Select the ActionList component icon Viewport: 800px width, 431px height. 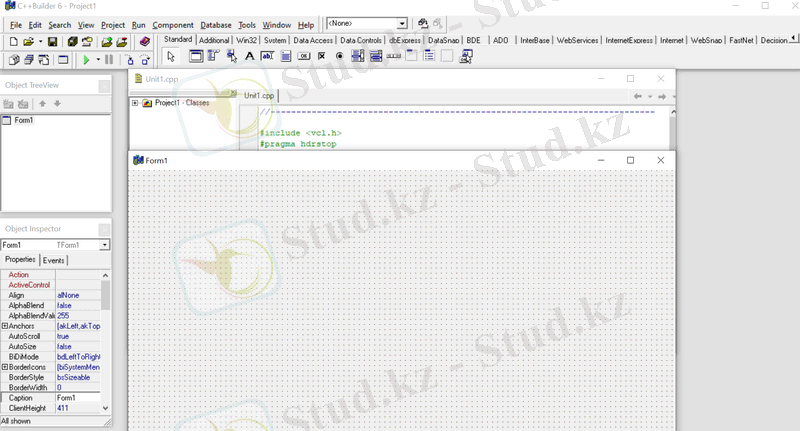click(465, 56)
